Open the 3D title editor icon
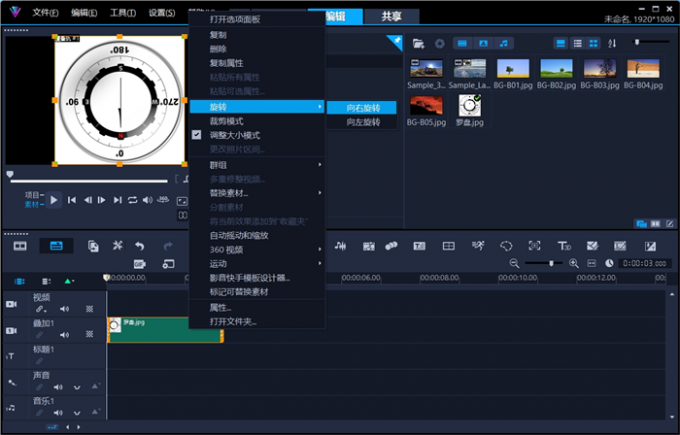Viewport: 680px width, 435px height. [x=564, y=246]
